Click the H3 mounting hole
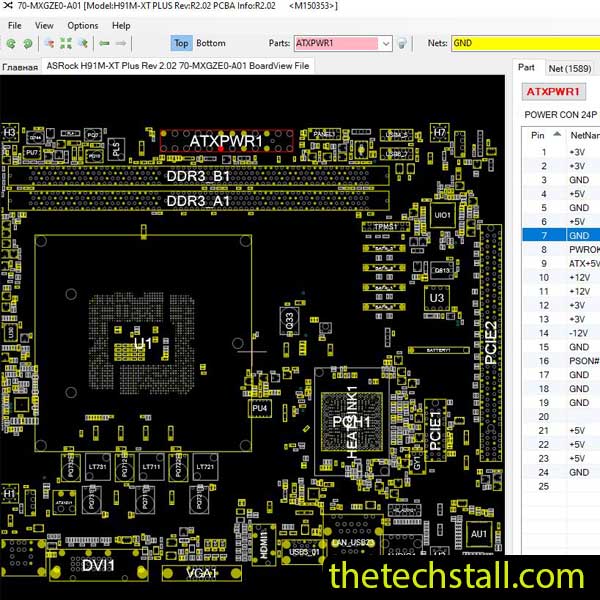The height and width of the screenshot is (600, 600). tap(10, 133)
